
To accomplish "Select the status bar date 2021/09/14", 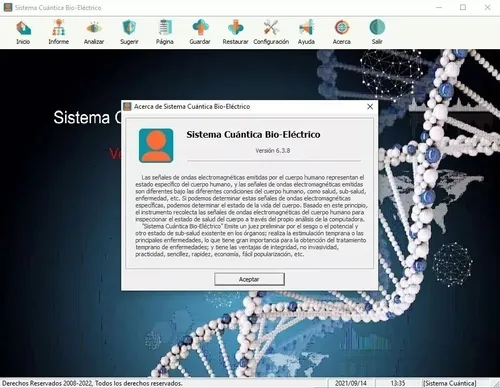I will pyautogui.click(x=351, y=383).
